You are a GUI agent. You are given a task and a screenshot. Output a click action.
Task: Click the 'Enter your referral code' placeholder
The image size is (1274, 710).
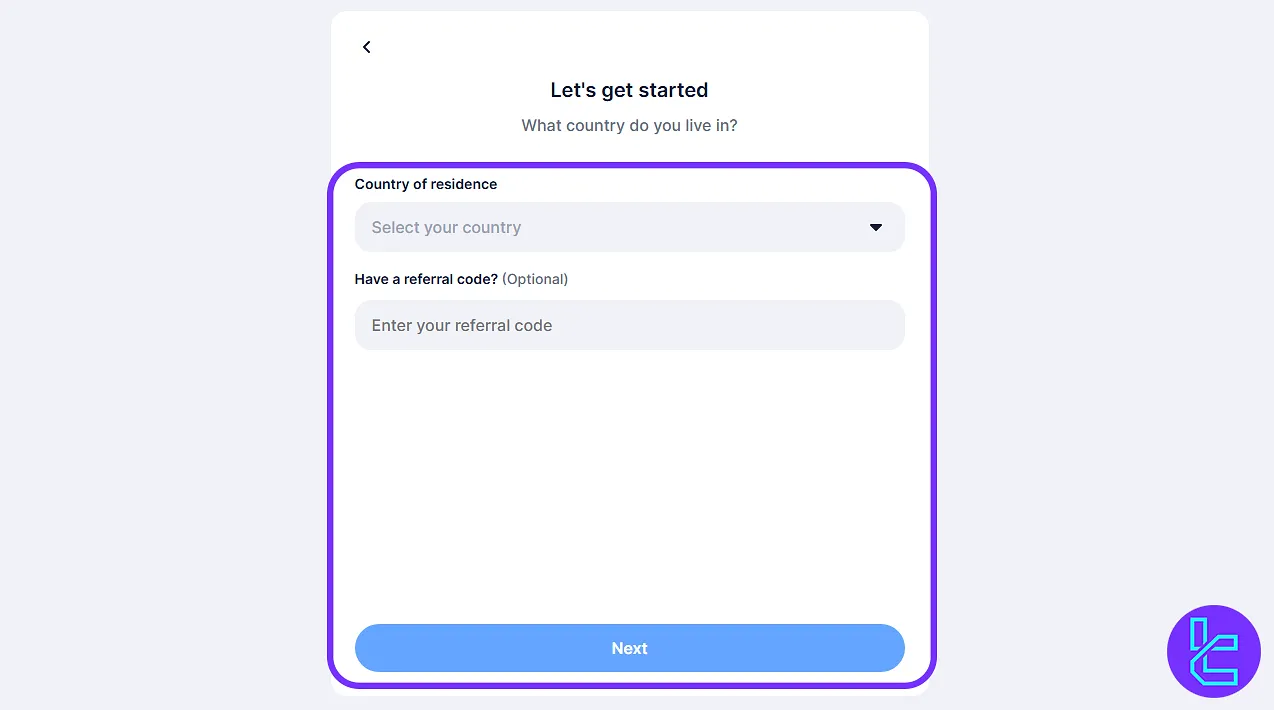pos(462,325)
